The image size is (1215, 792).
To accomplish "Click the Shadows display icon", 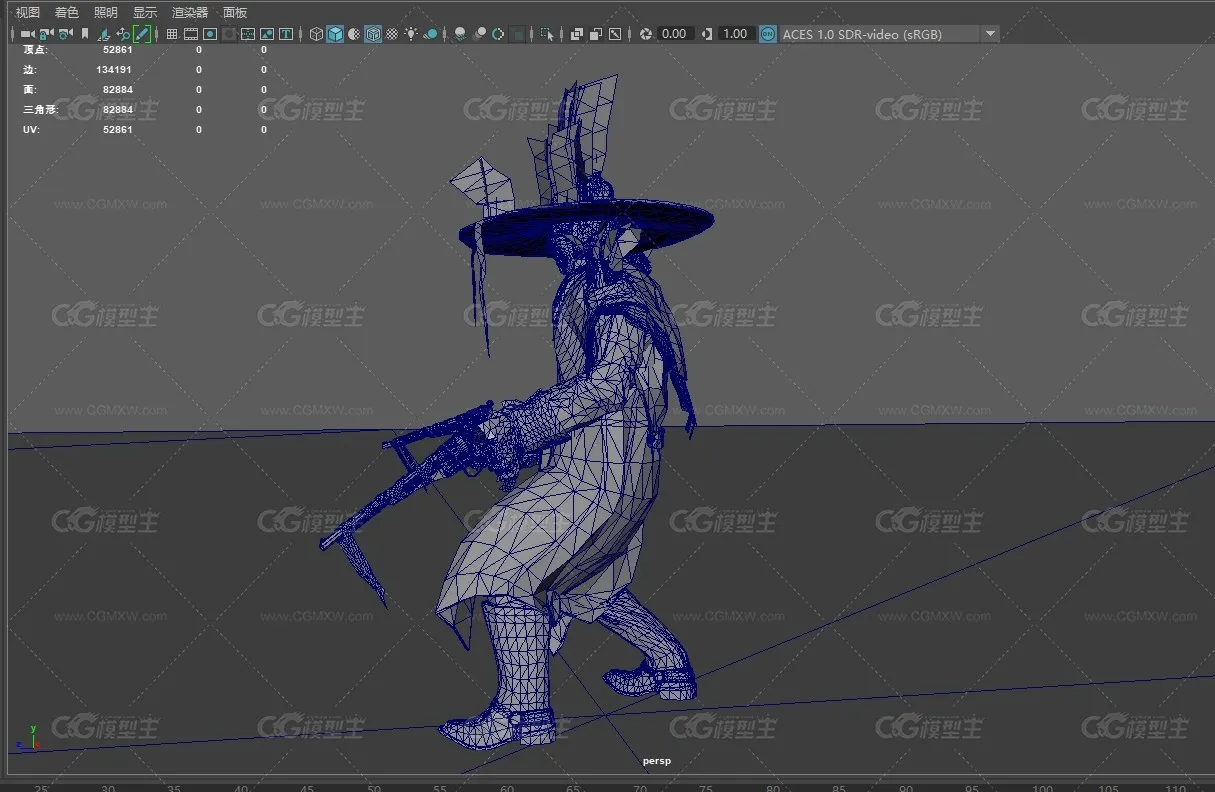I will pos(431,34).
